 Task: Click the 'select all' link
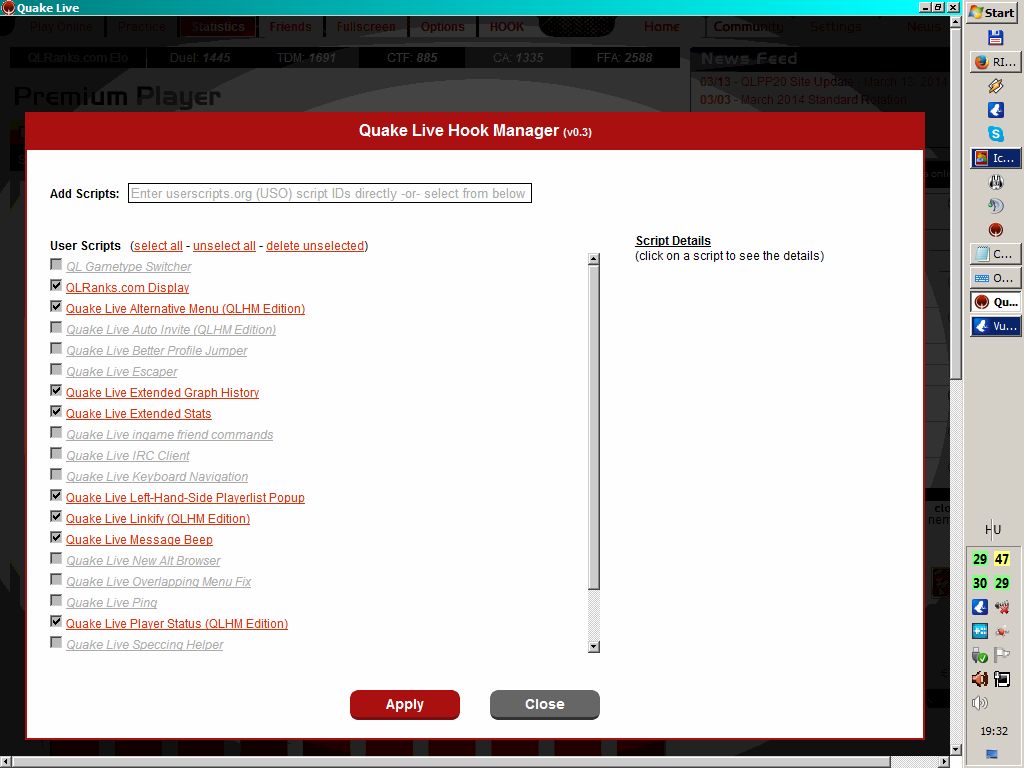[x=158, y=246]
